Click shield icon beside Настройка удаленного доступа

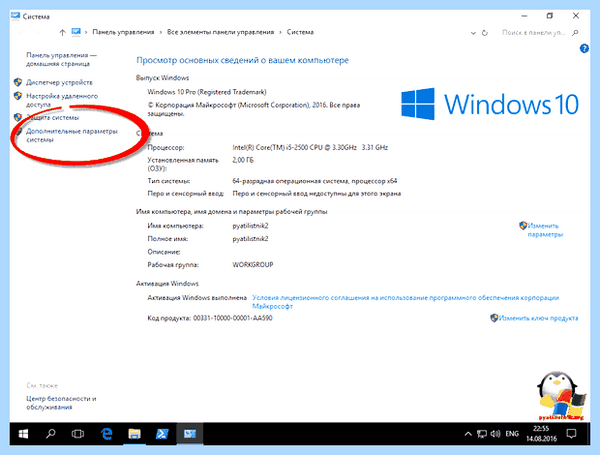(x=18, y=96)
